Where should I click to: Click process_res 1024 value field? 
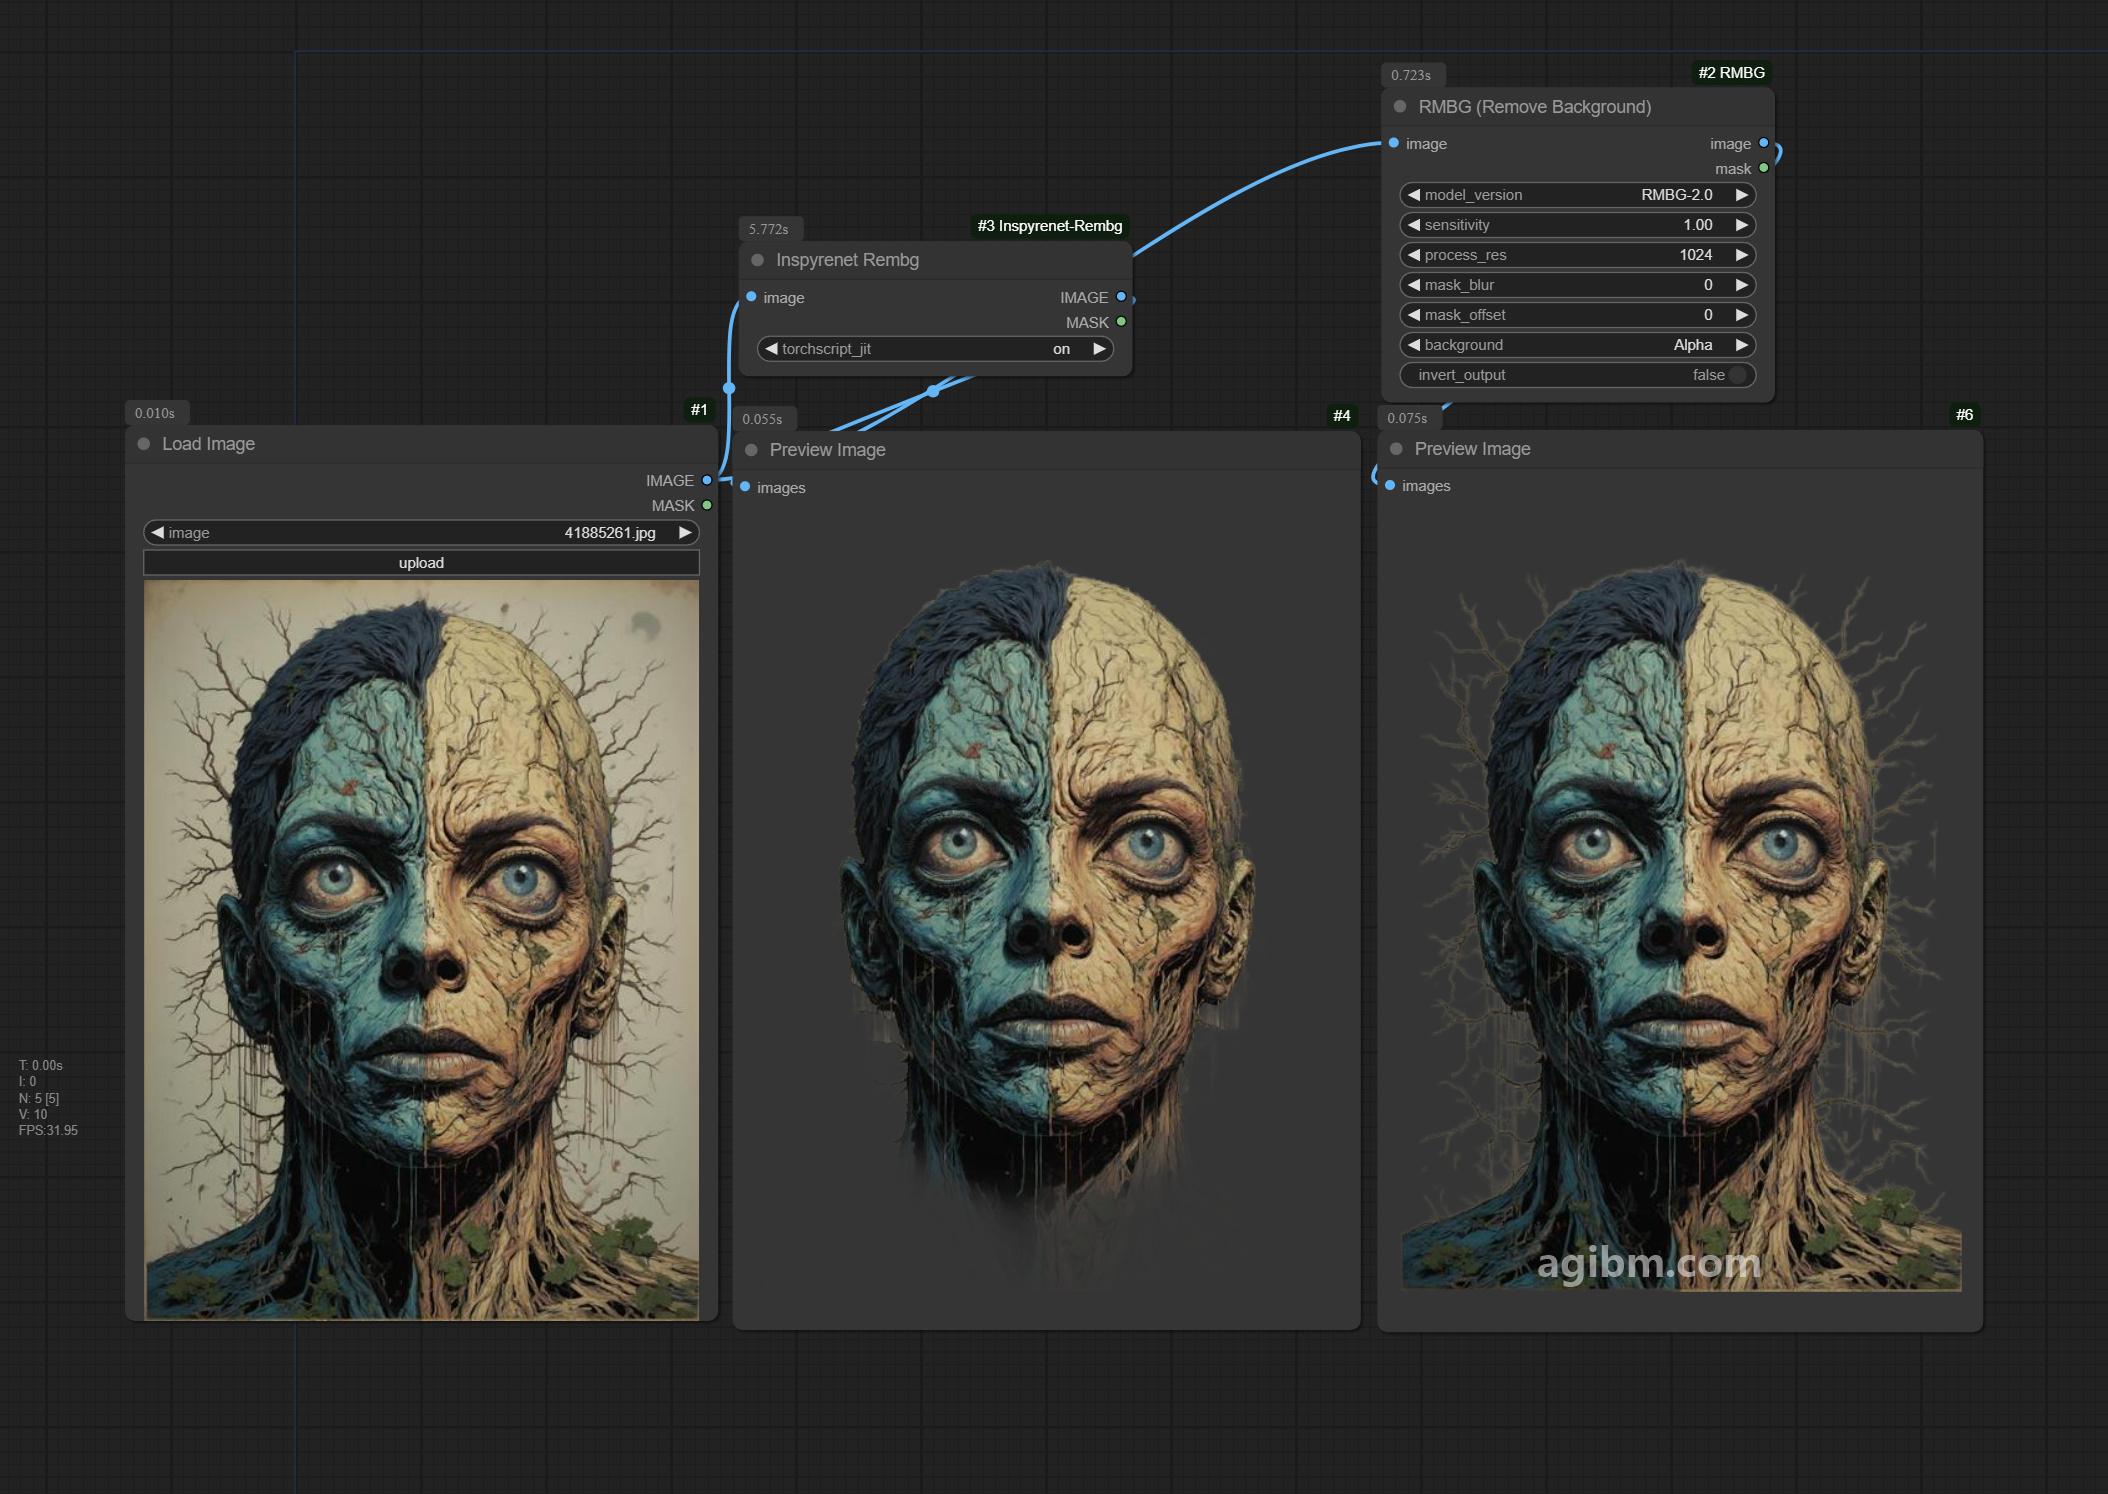click(x=1578, y=255)
